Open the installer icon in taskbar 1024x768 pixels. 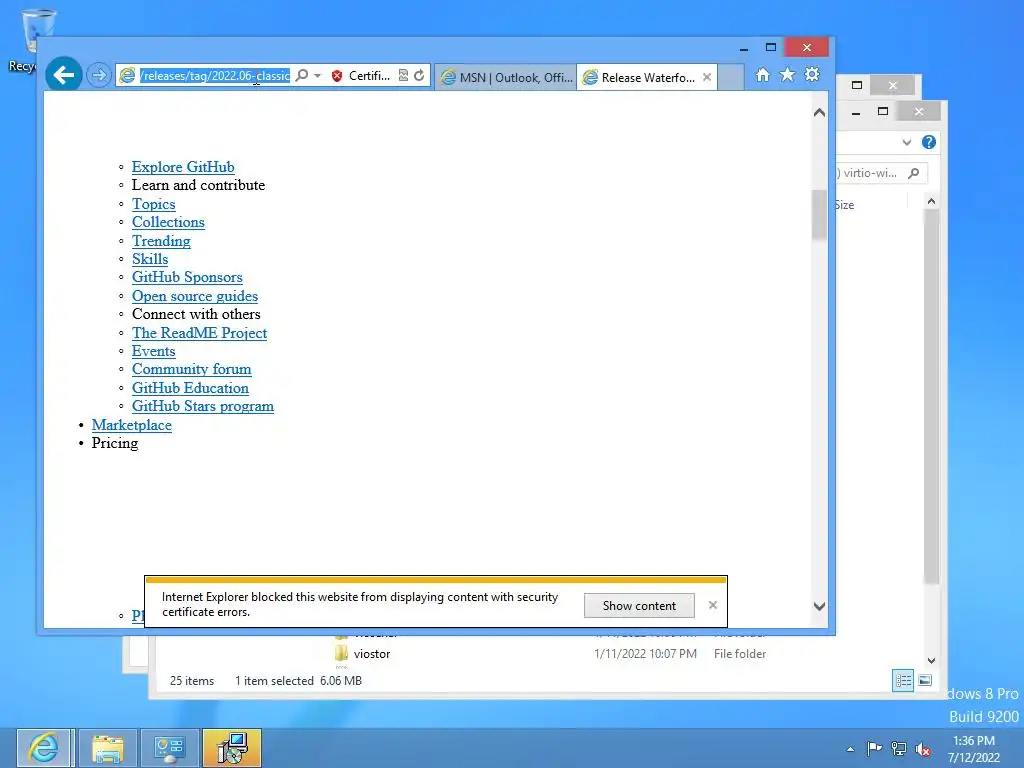(x=232, y=748)
